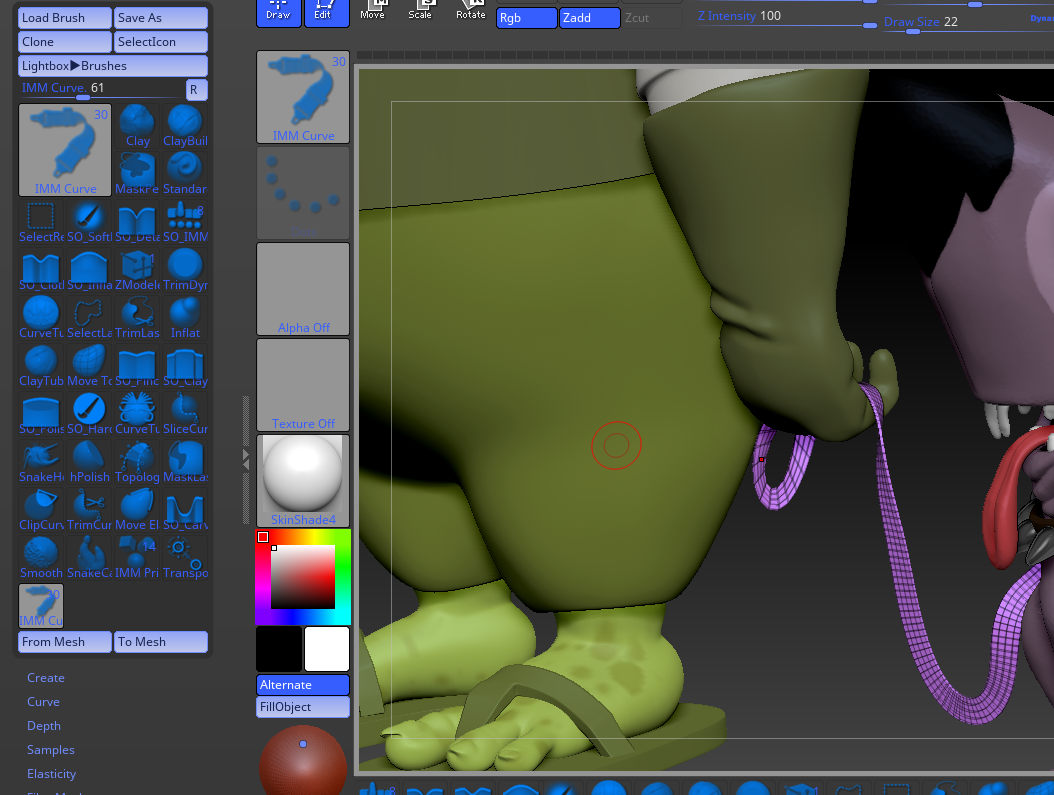Screen dimensions: 1054x795
Task: Toggle Draw mode in top shelf
Action: tap(278, 12)
